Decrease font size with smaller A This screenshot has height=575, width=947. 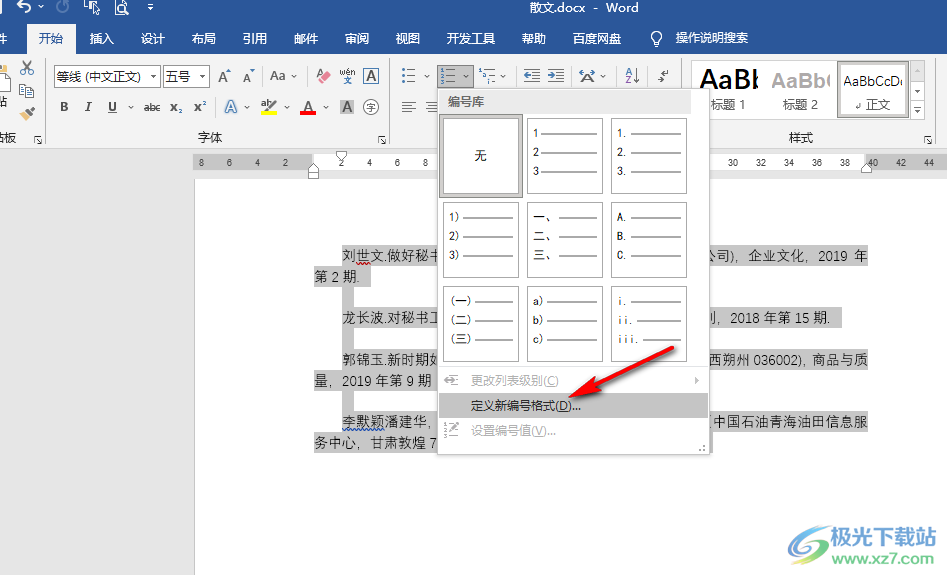click(x=248, y=76)
